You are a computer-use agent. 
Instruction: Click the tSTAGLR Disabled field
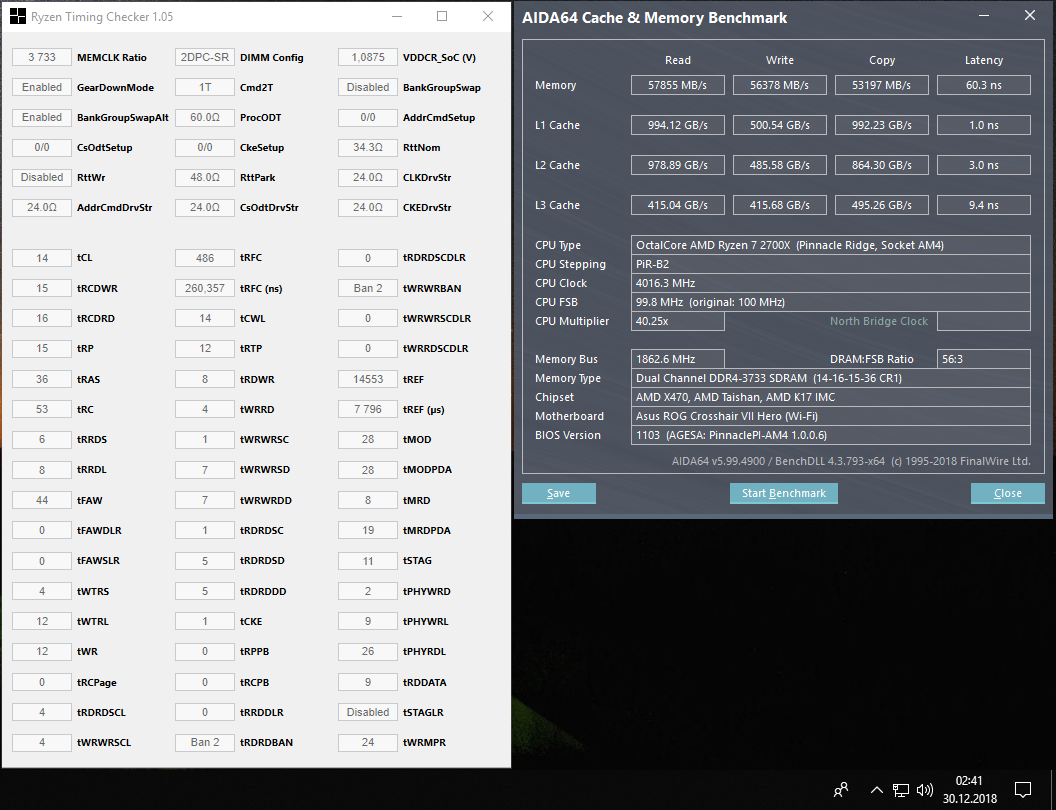368,712
